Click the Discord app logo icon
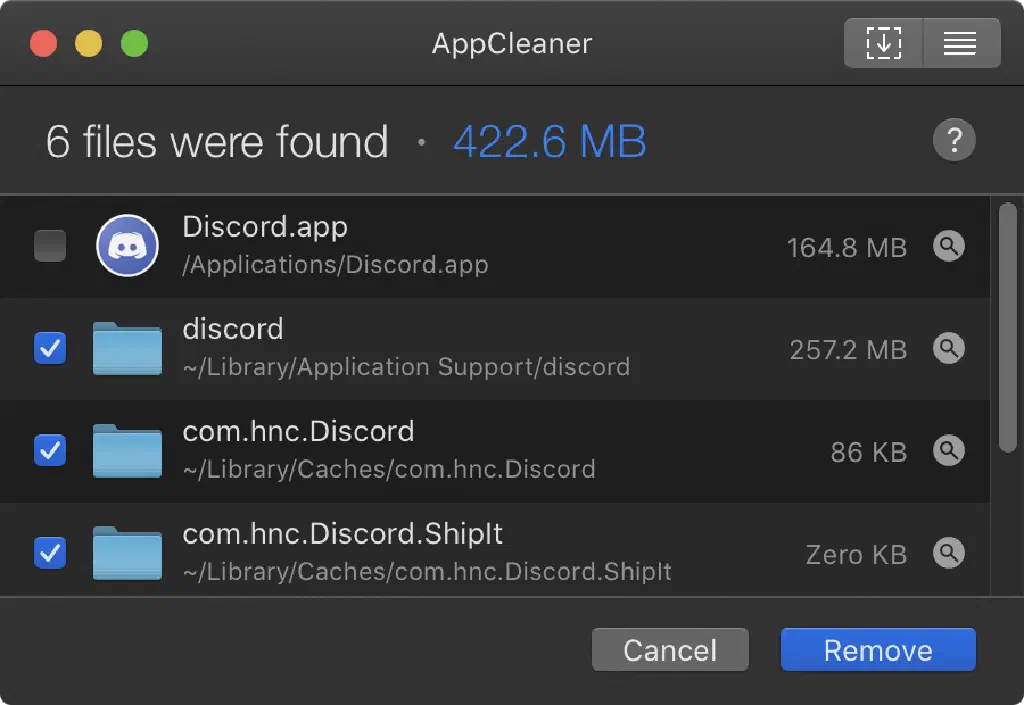This screenshot has width=1024, height=705. tap(128, 246)
